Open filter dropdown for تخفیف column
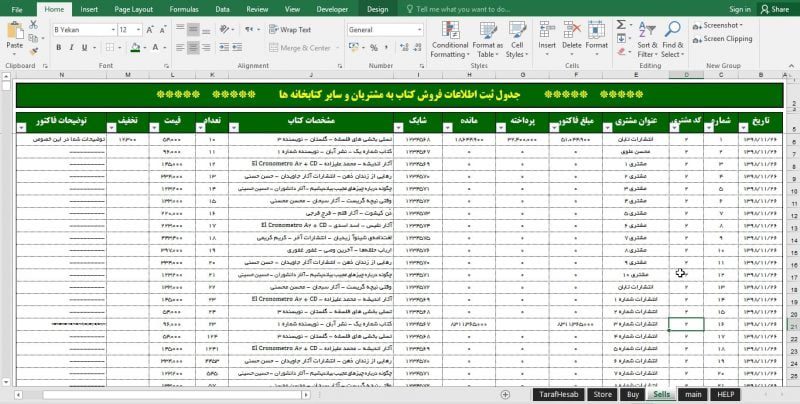 [x=112, y=128]
